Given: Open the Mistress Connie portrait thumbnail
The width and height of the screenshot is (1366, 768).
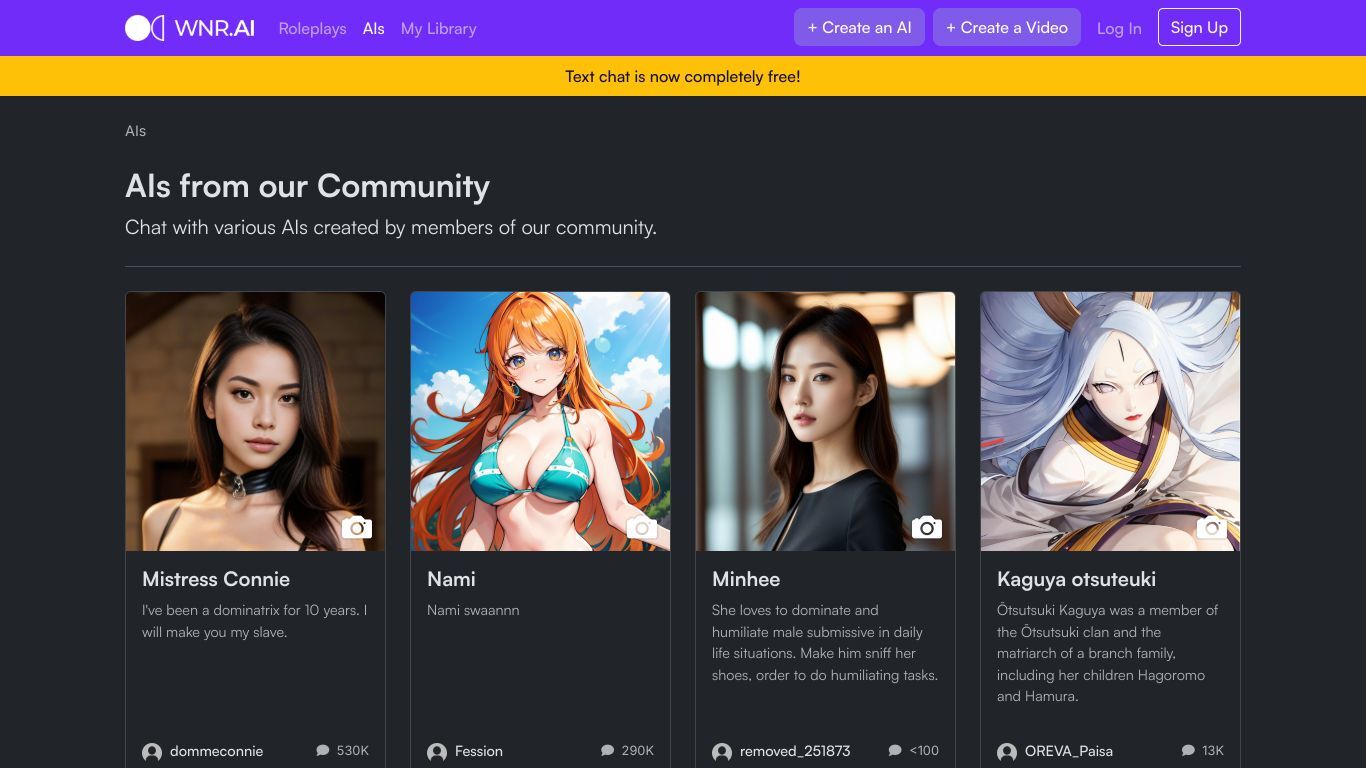Looking at the screenshot, I should [x=255, y=421].
